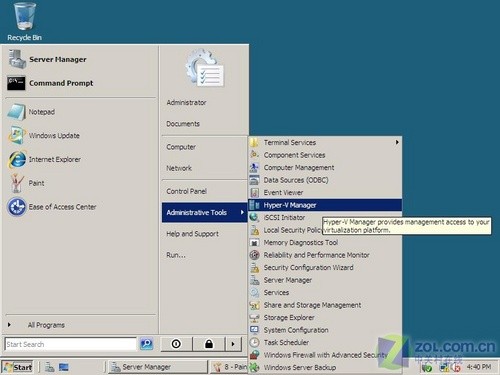Click the System Configuration icon
This screenshot has width=500, height=375.
tap(254, 330)
